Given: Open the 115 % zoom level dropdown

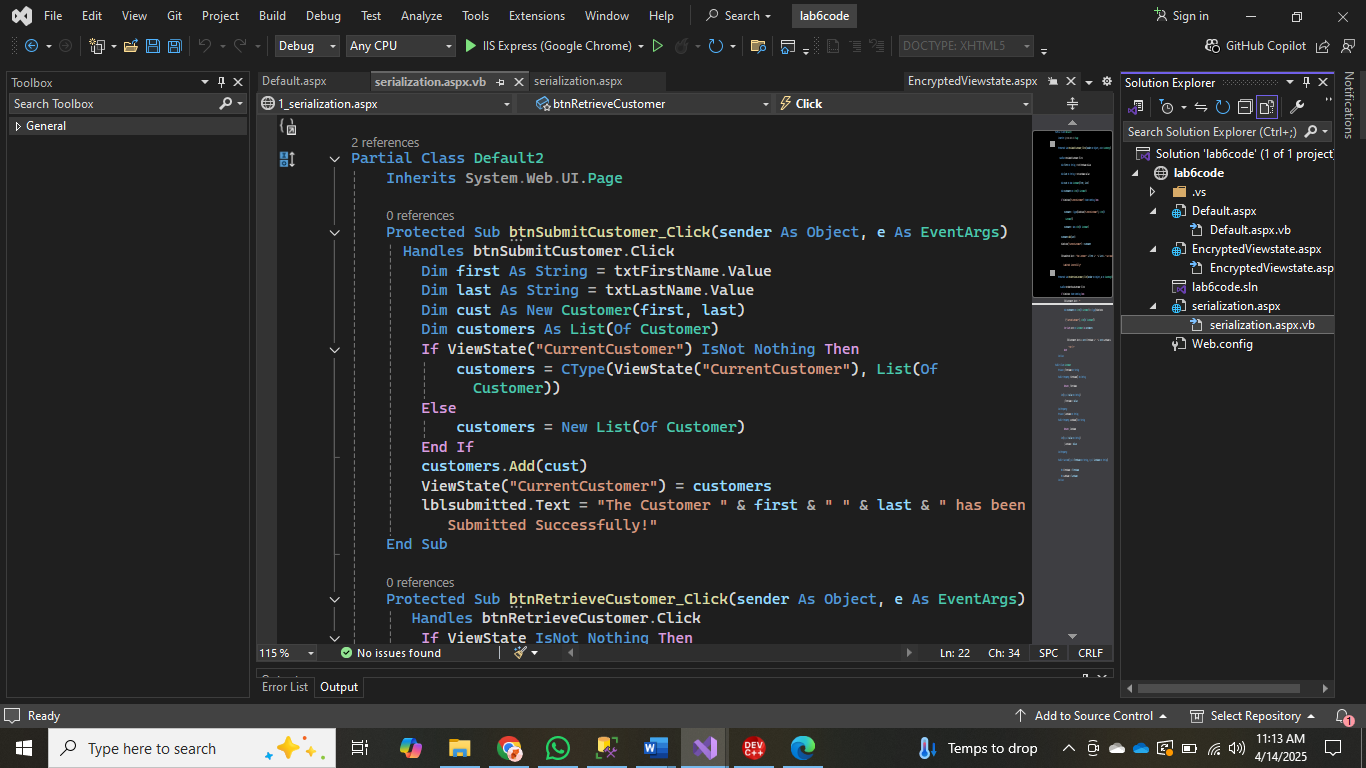Looking at the screenshot, I should (x=287, y=652).
